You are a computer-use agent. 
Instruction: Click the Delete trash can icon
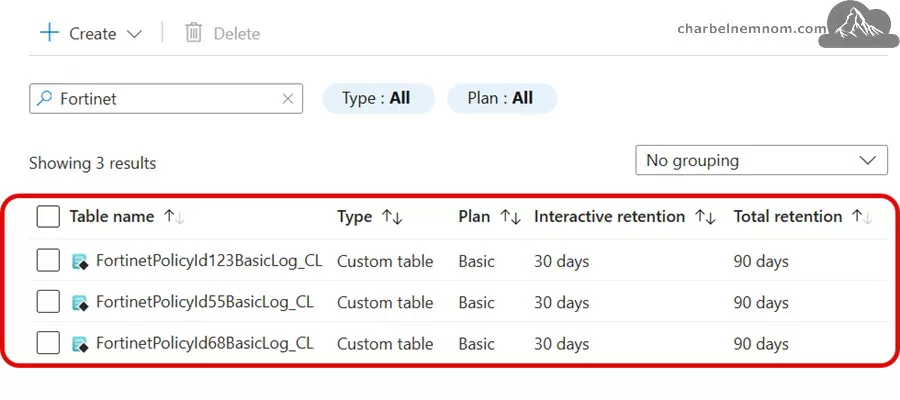(x=193, y=33)
